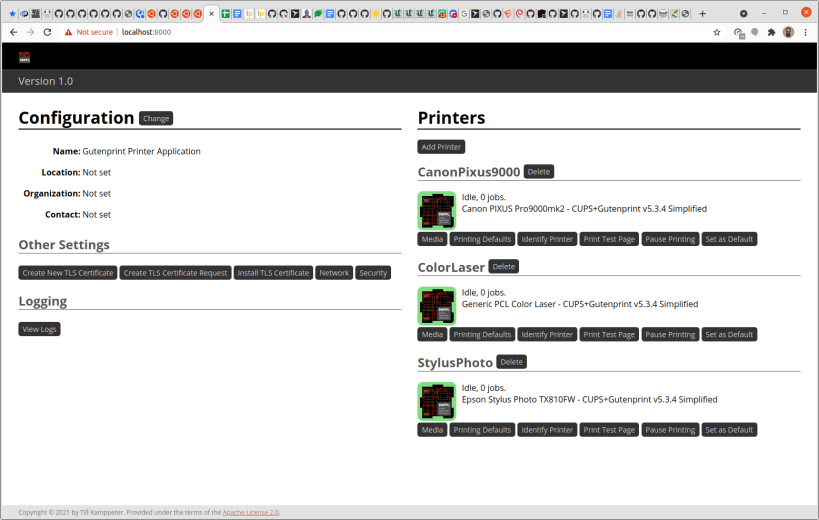Click the browser forward arrow

pyautogui.click(x=30, y=32)
